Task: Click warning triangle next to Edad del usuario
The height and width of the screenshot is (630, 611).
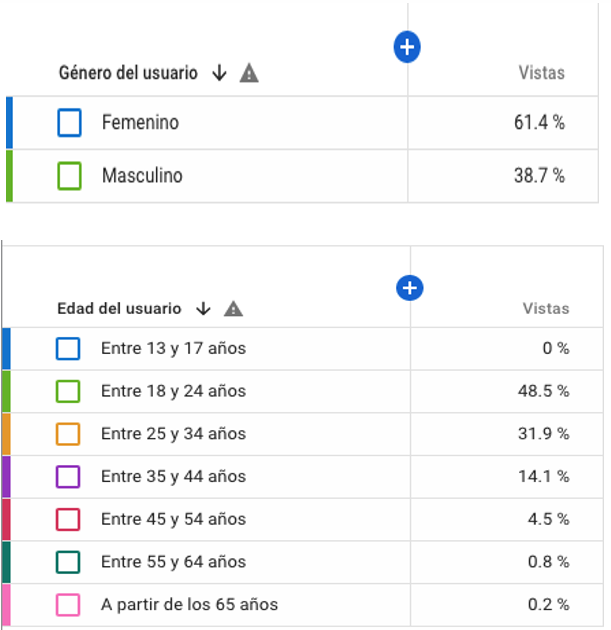Action: (233, 309)
